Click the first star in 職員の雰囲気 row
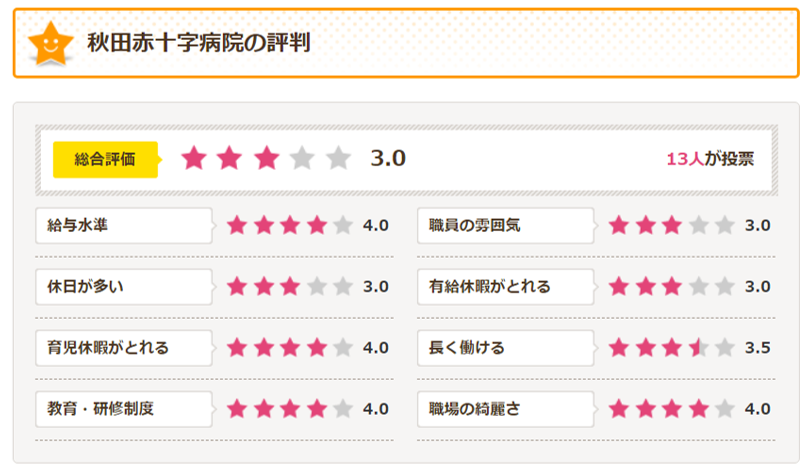This screenshot has height=470, width=812. tap(619, 225)
